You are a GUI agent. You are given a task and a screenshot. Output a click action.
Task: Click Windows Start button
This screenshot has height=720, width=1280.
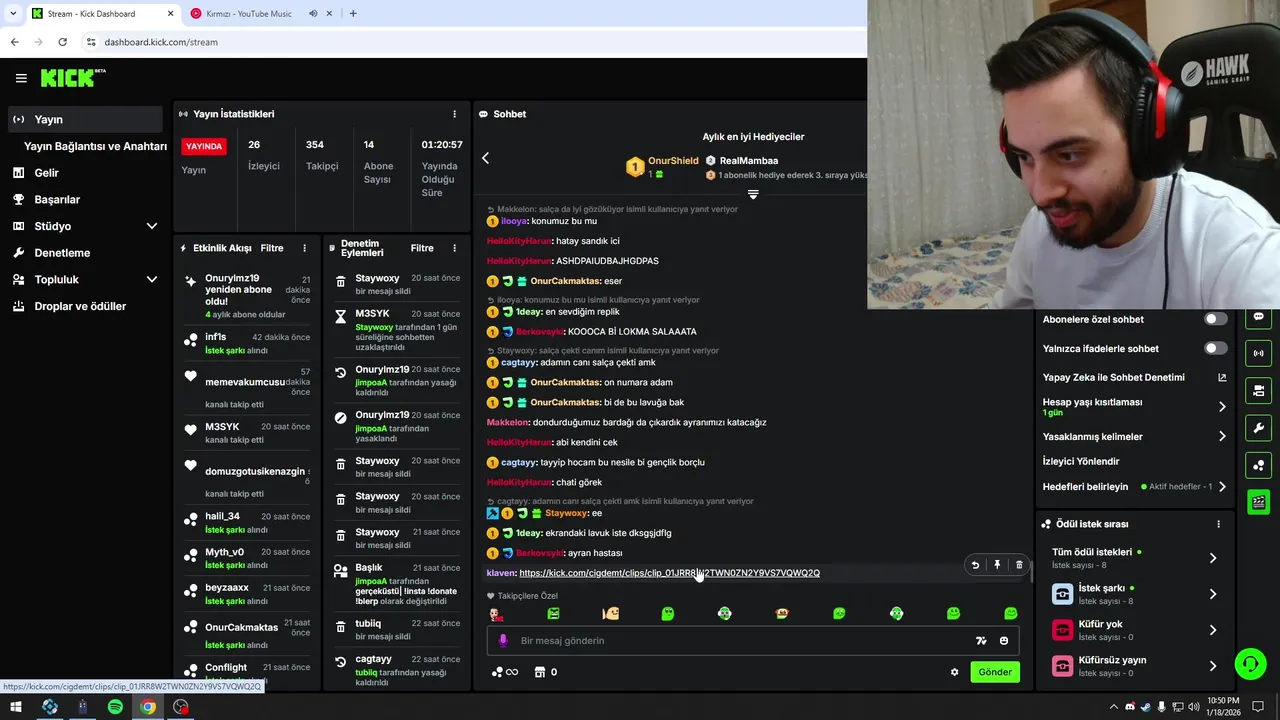16,707
